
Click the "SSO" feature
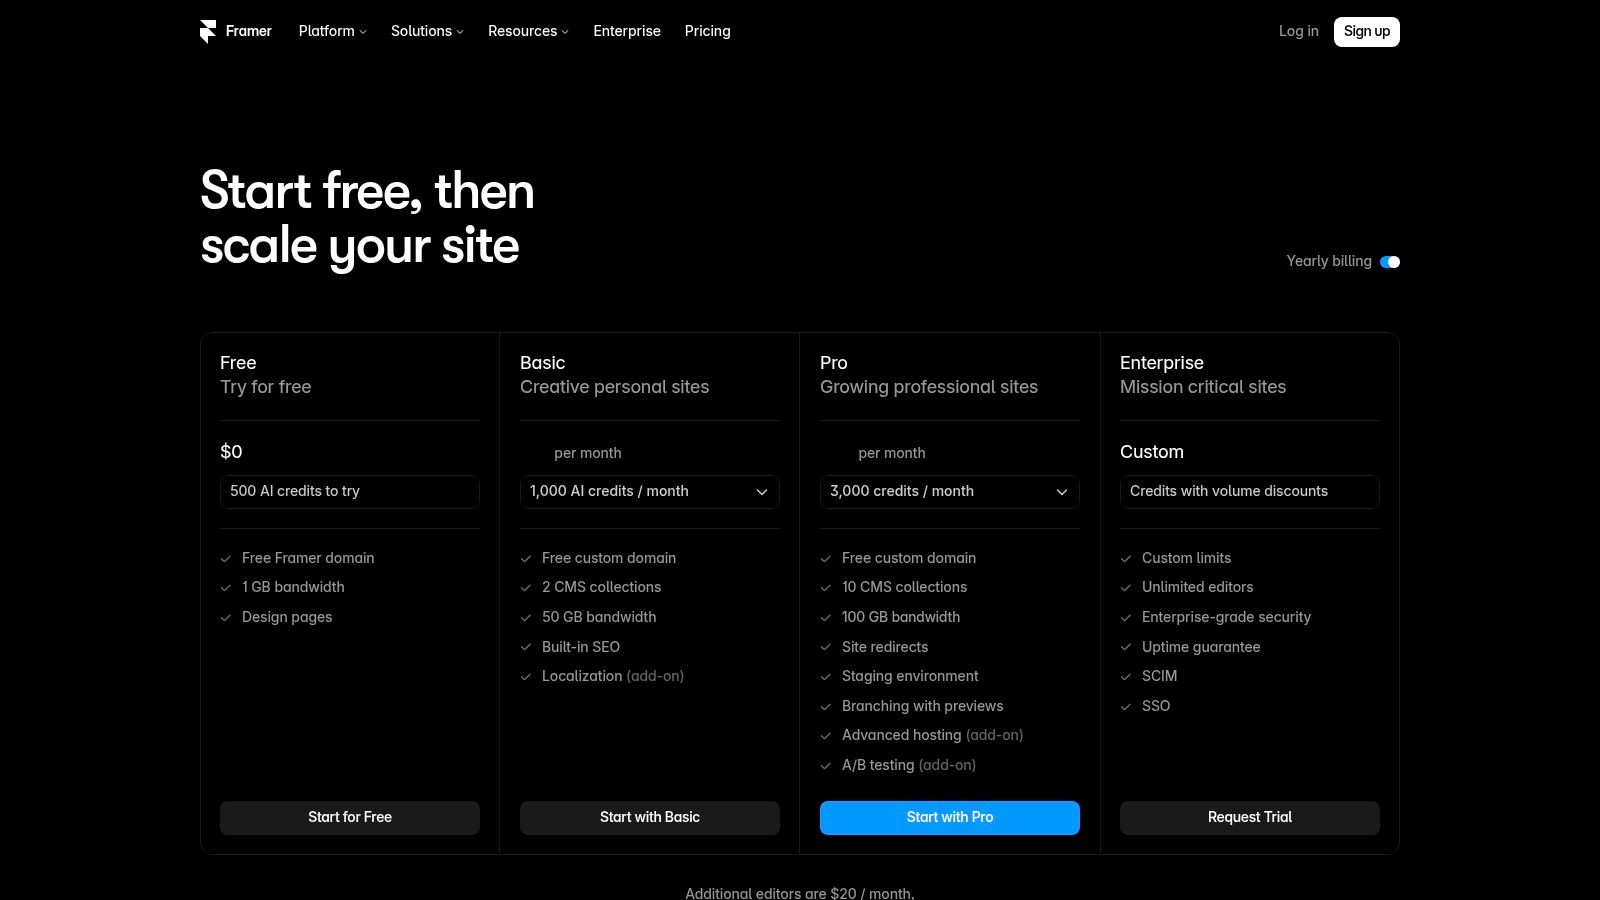1156,706
